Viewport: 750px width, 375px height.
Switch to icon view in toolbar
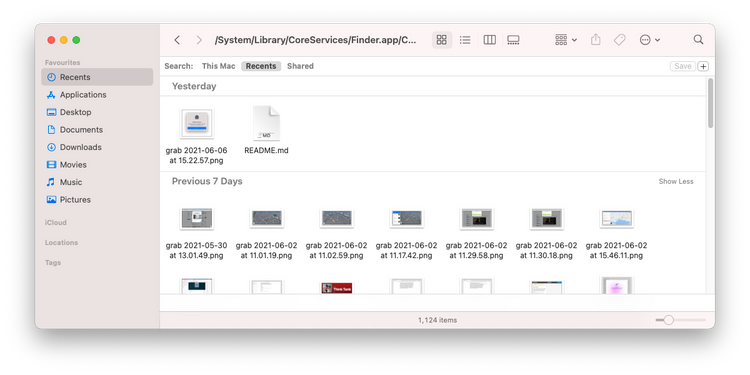(441, 40)
